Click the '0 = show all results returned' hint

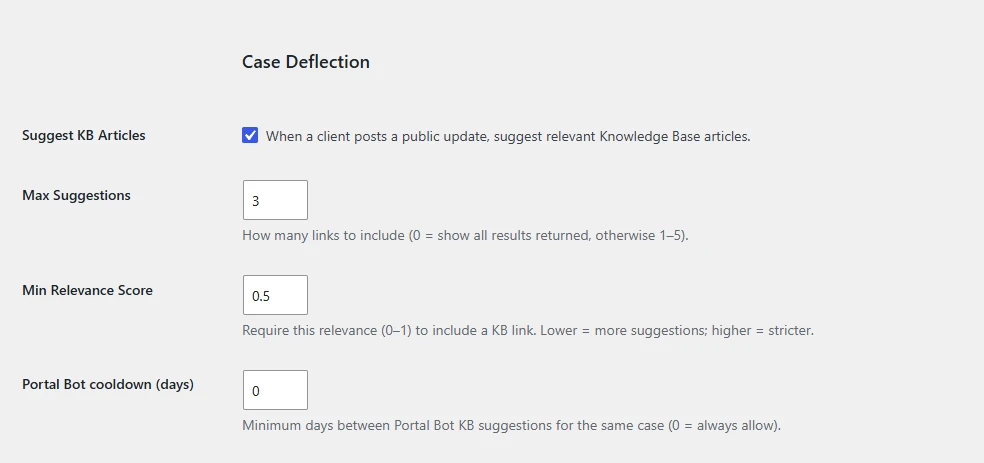point(500,236)
